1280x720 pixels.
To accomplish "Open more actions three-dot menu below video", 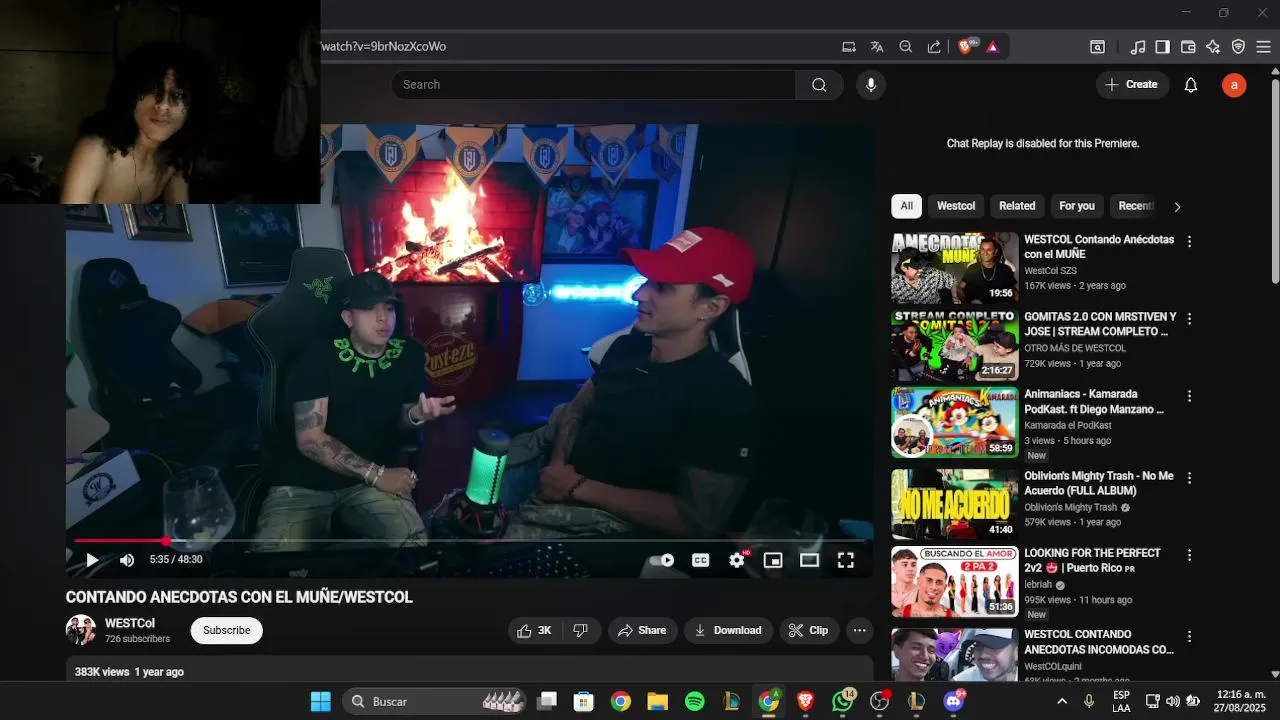I will pos(860,630).
